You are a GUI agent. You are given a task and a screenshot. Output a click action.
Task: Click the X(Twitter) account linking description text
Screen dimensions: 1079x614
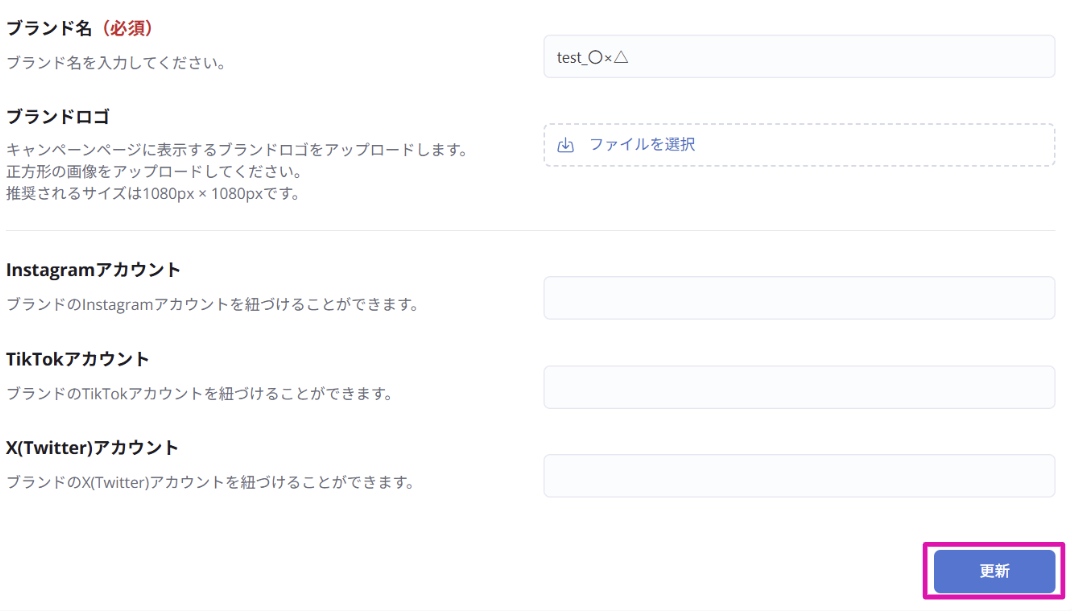click(210, 482)
